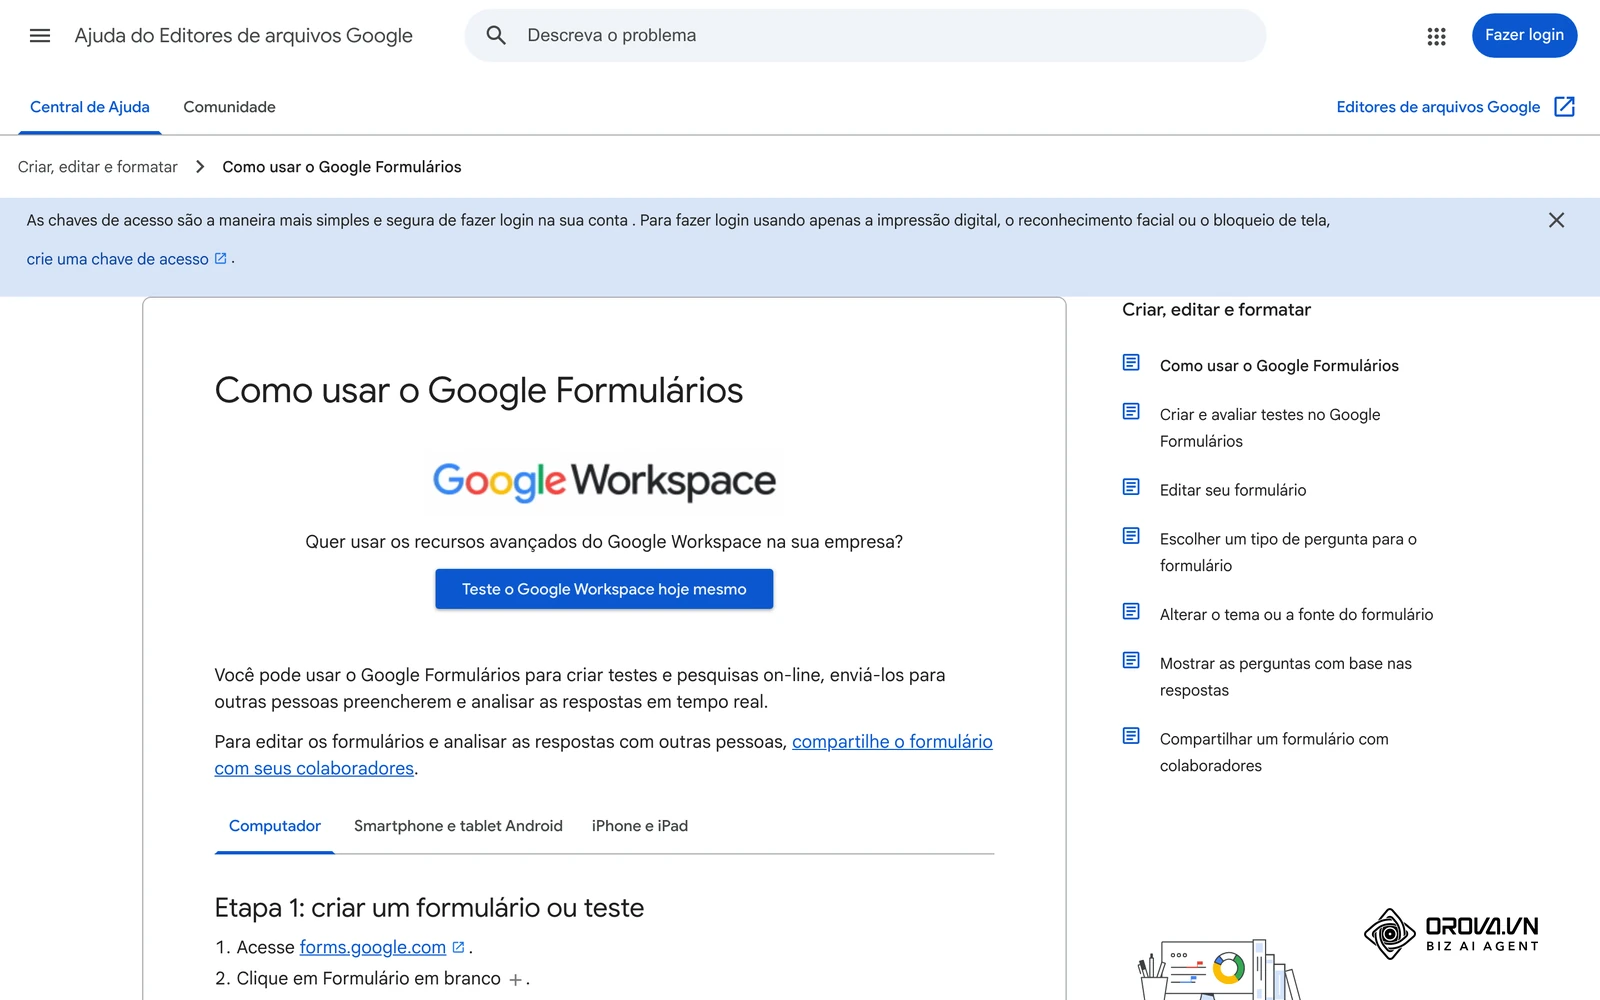Click the article icon for Criar e avaliar testes
This screenshot has height=1000, width=1600.
point(1131,411)
